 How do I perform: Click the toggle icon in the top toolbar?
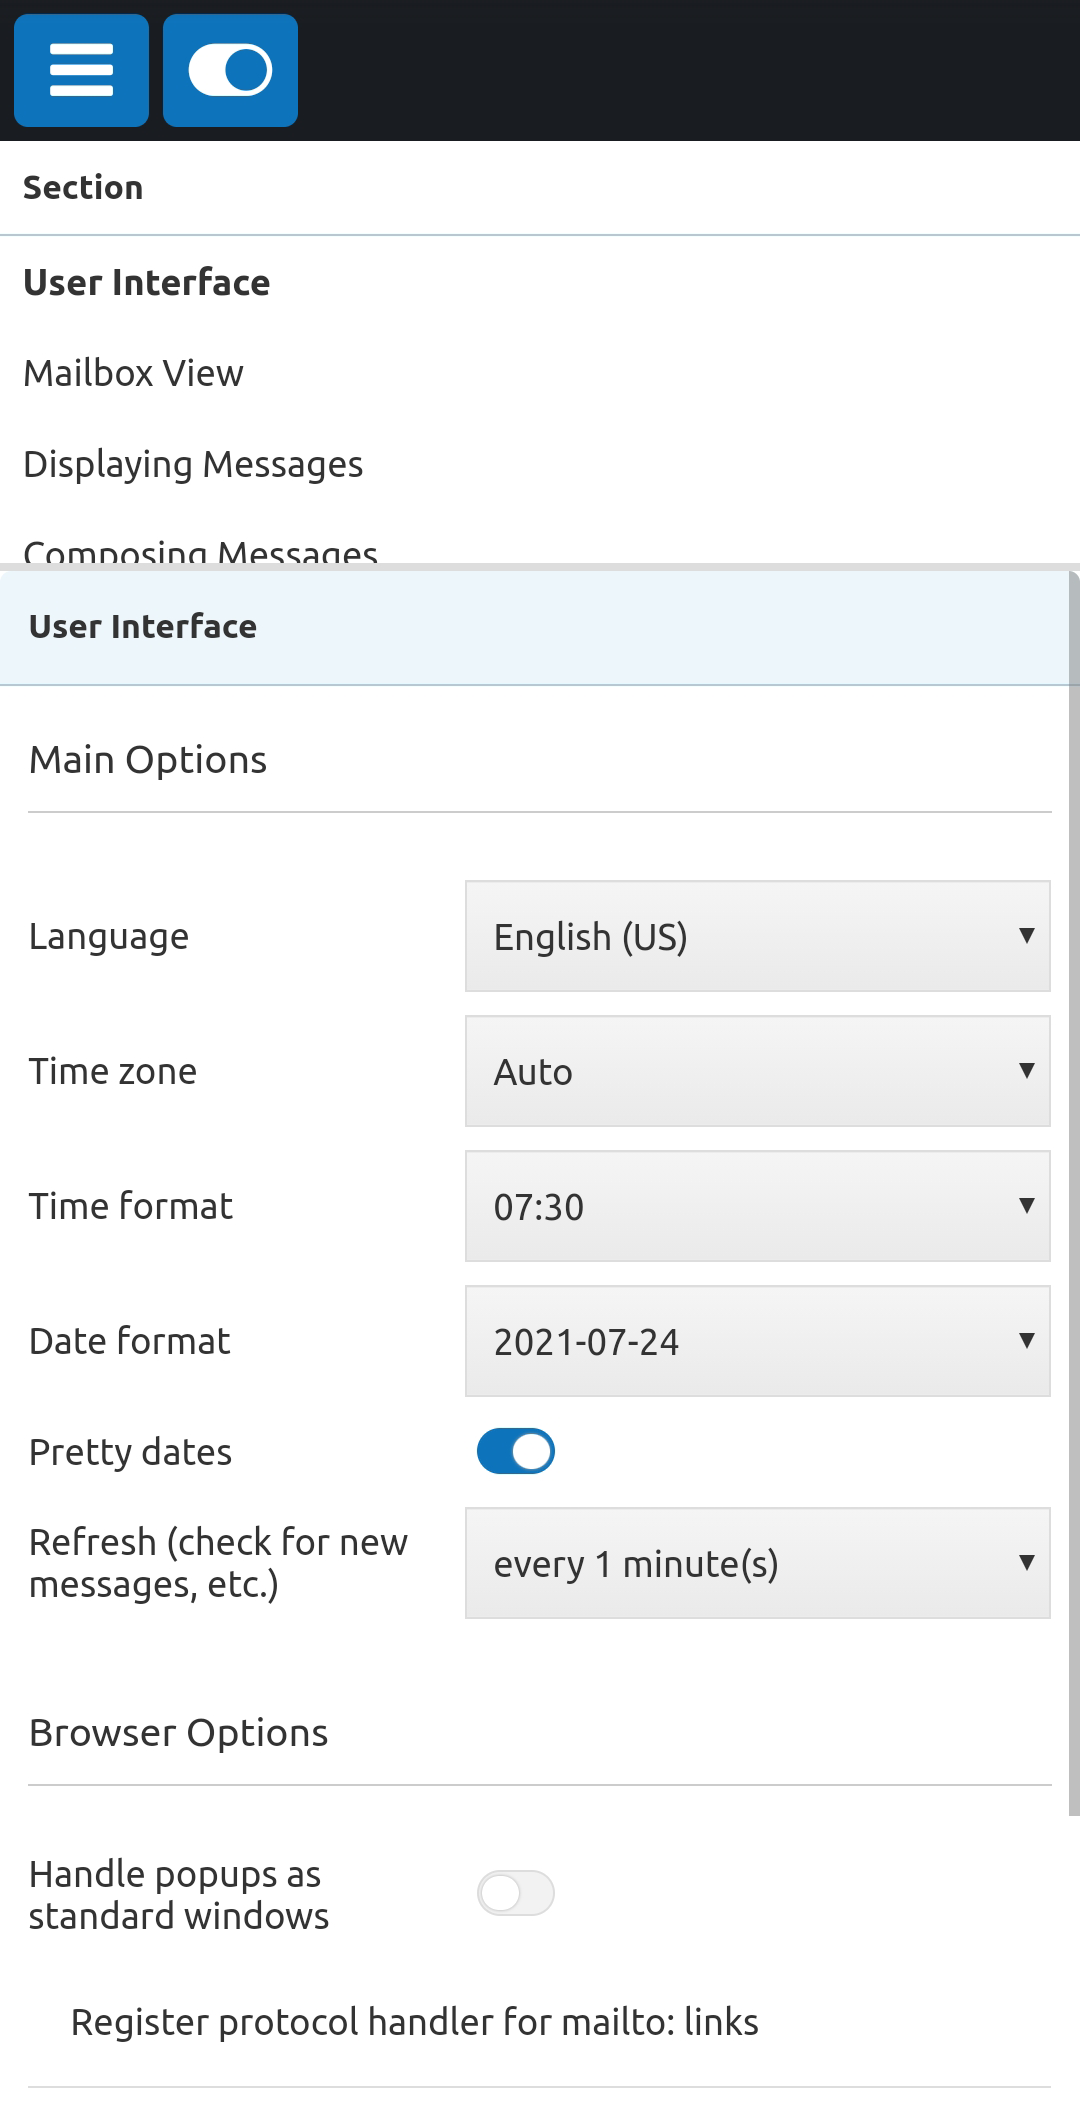point(230,70)
